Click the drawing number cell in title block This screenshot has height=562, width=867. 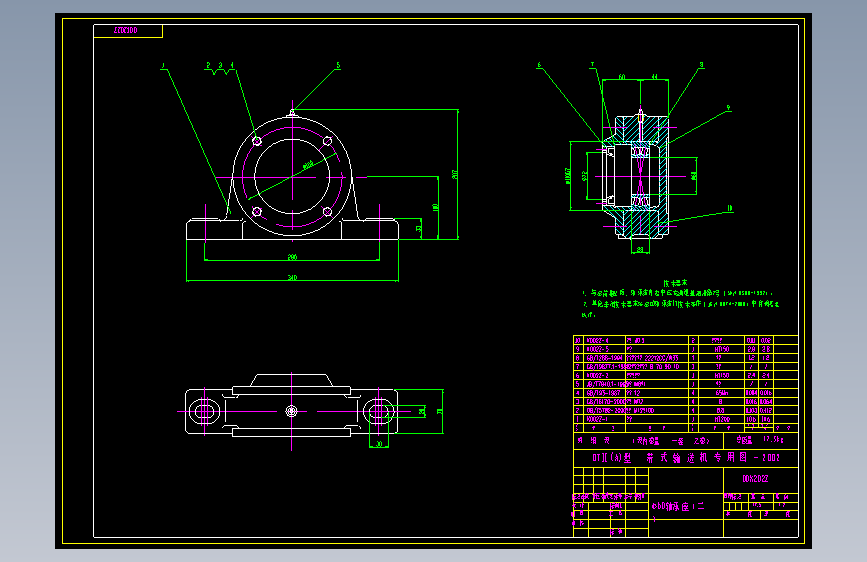761,479
